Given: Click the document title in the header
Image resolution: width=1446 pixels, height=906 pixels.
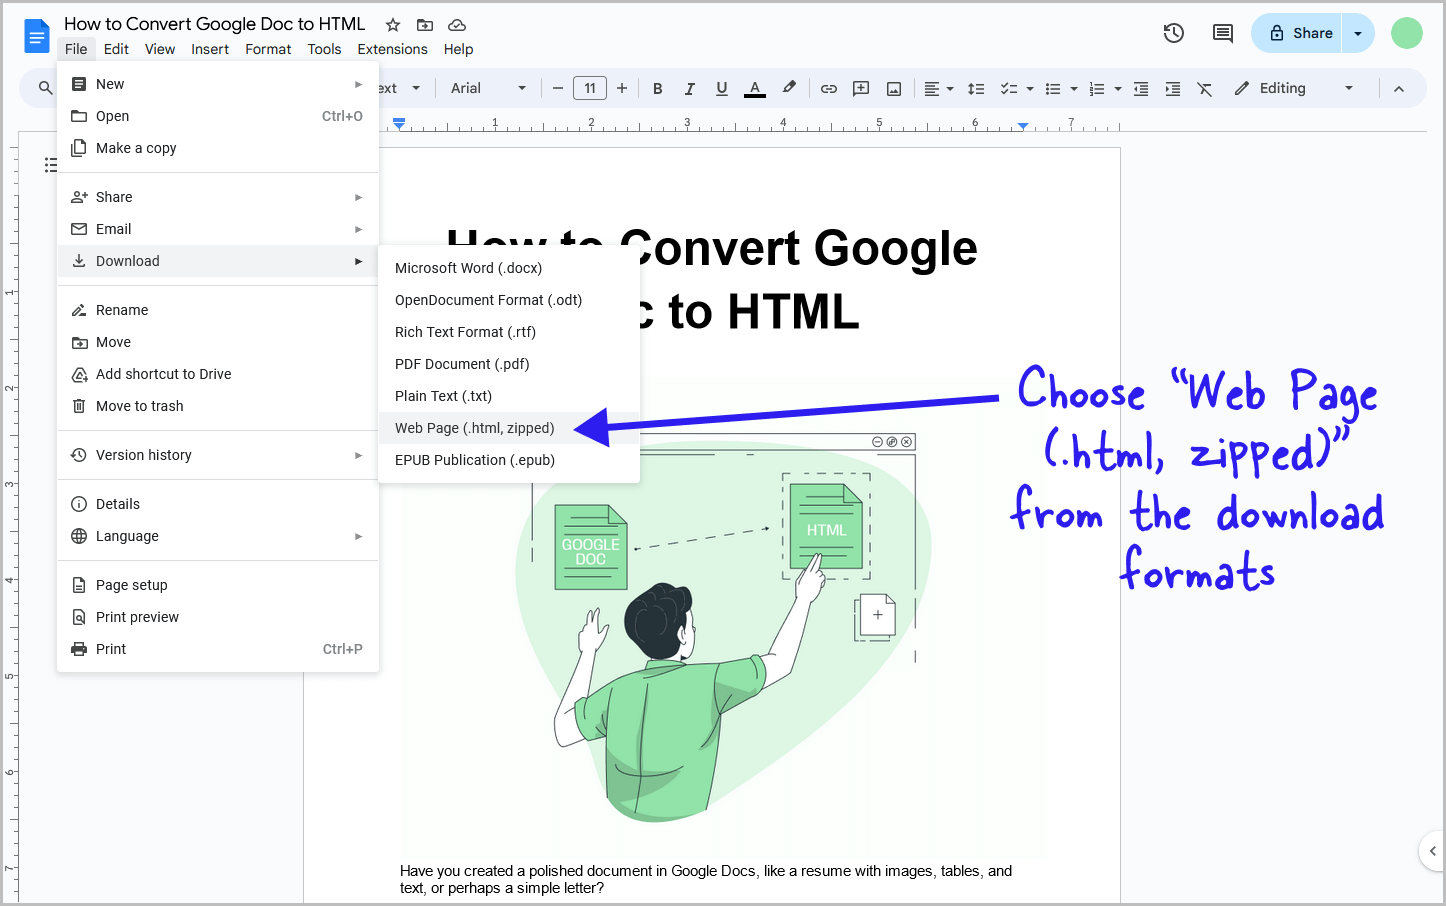Looking at the screenshot, I should pos(215,24).
